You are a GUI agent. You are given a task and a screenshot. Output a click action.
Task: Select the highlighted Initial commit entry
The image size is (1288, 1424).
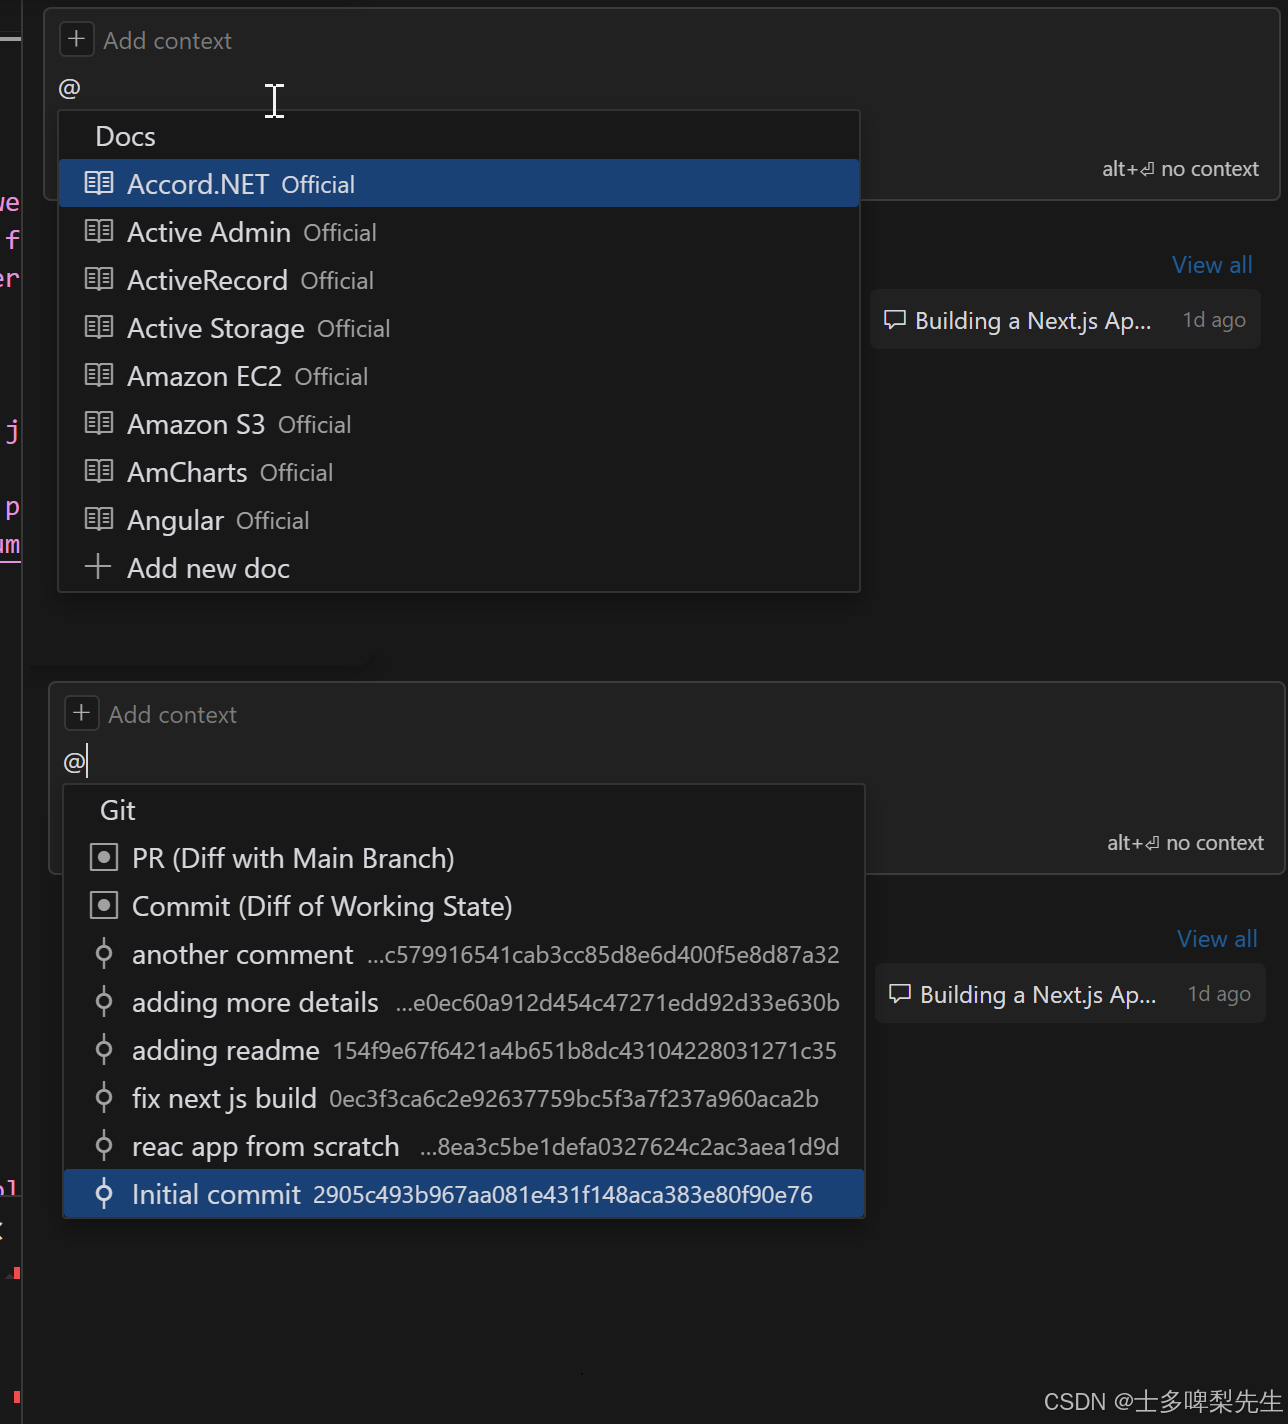pos(464,1194)
